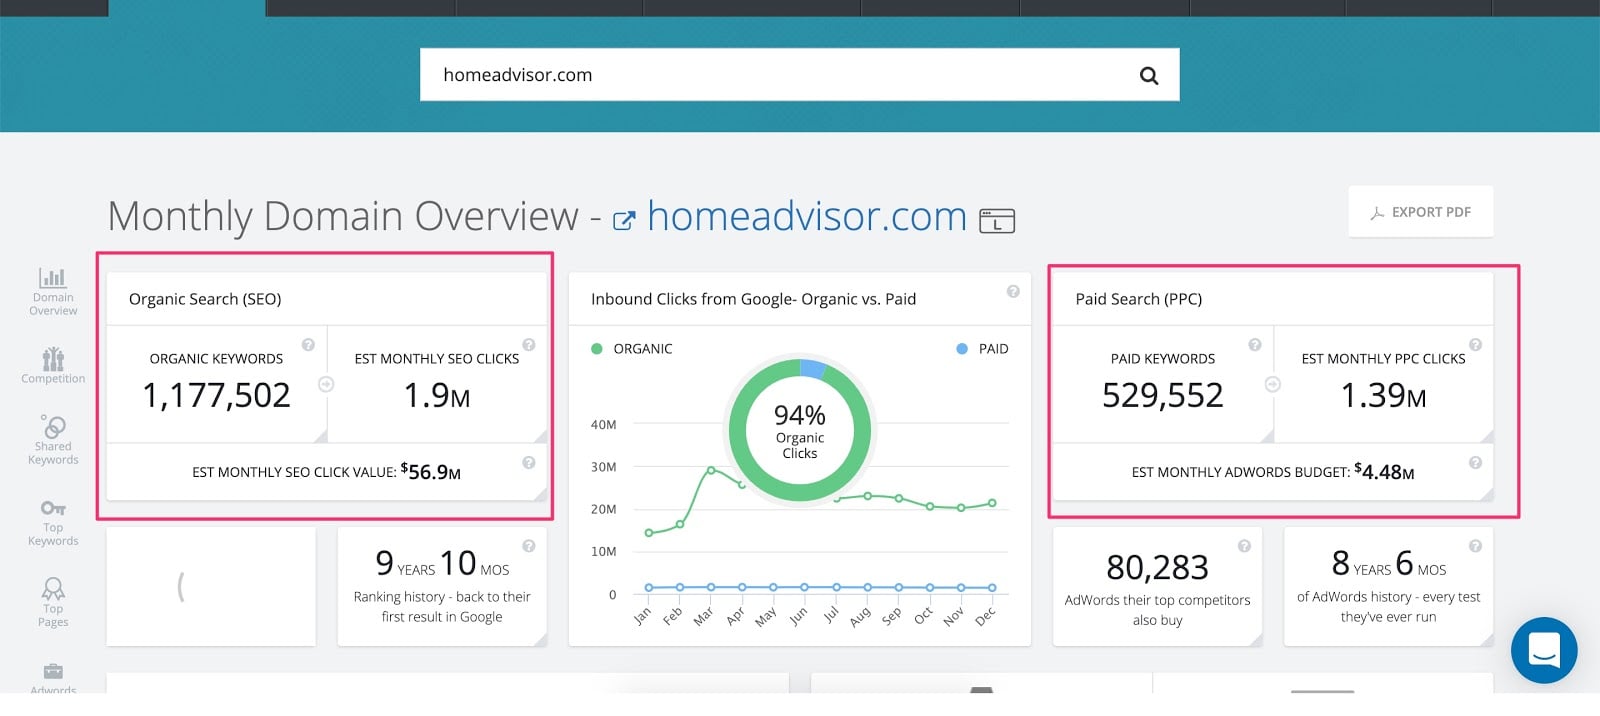This screenshot has height=716, width=1600.
Task: Click arrow icon next to Paid Keywords
Action: coord(1272,384)
